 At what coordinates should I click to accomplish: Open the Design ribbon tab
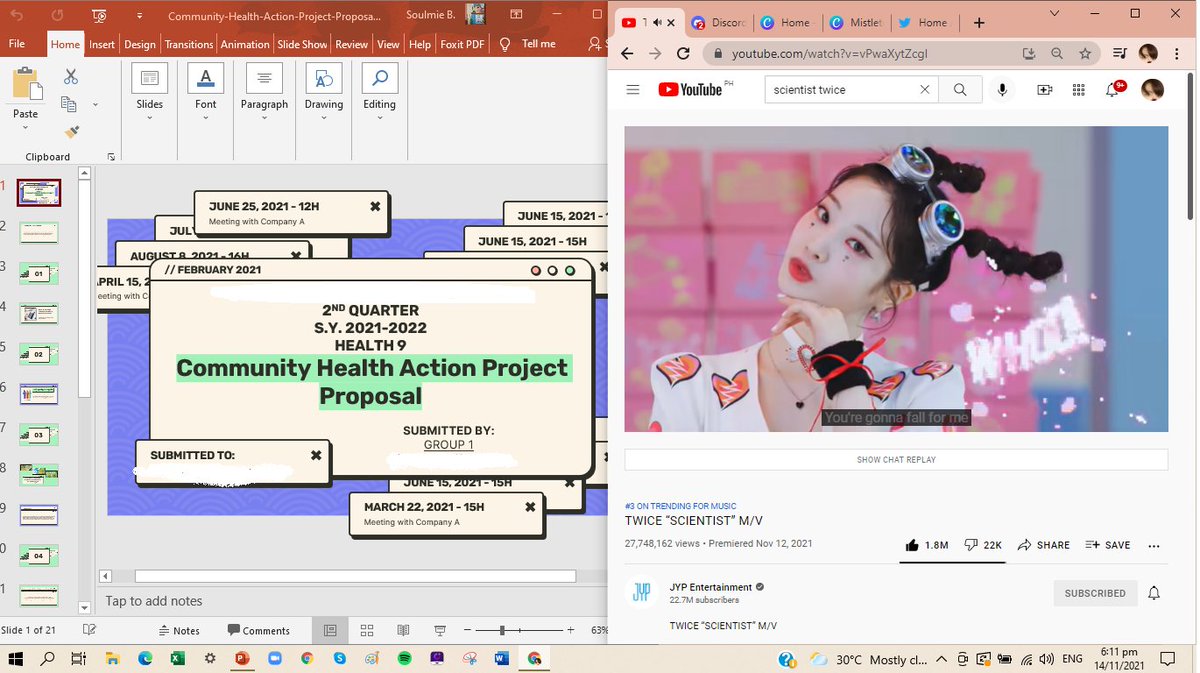point(140,44)
